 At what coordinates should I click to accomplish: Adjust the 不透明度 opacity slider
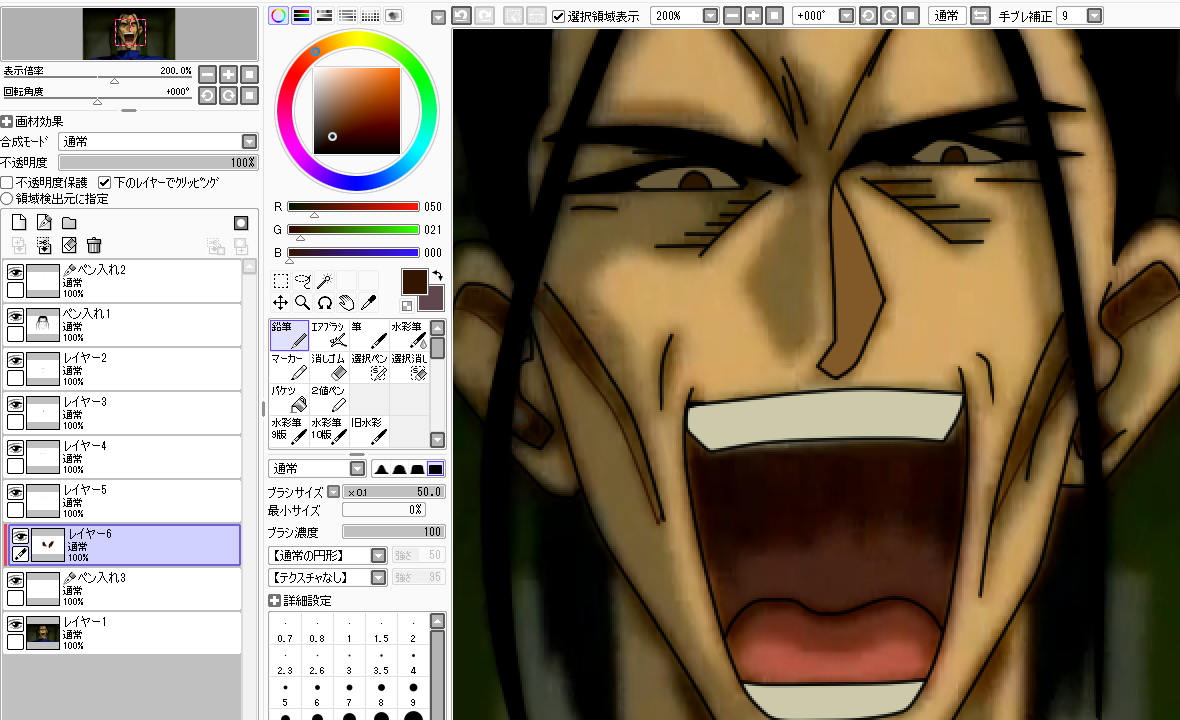[x=158, y=163]
